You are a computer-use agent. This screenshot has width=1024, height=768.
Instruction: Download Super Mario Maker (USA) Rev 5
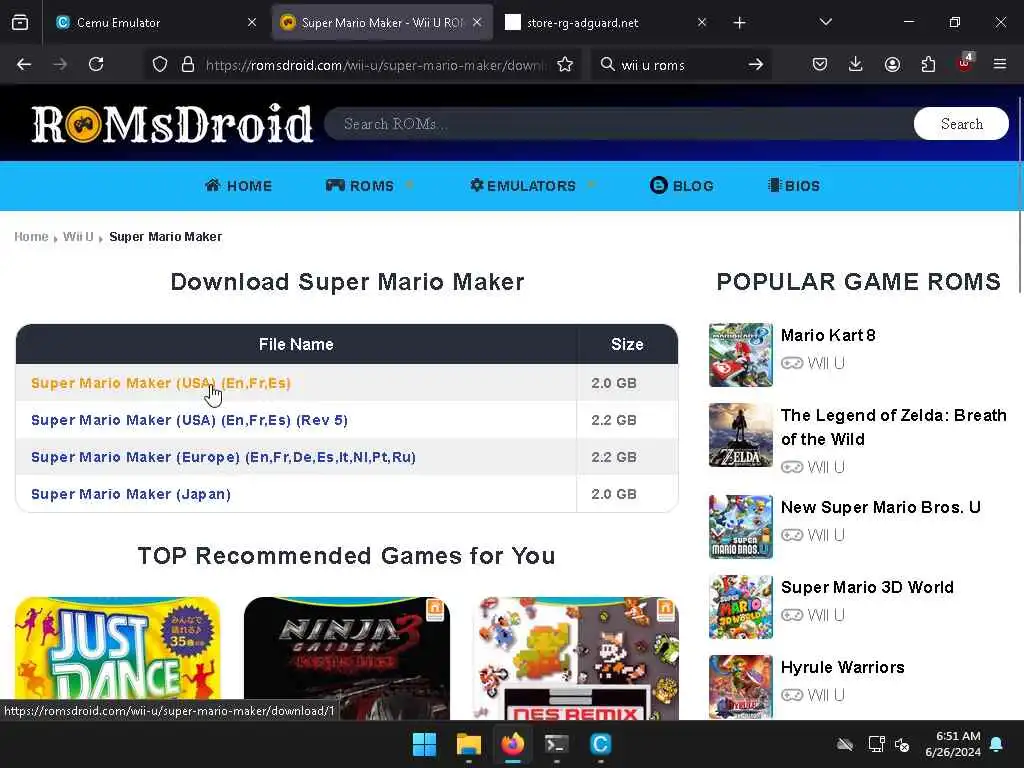pyautogui.click(x=189, y=420)
